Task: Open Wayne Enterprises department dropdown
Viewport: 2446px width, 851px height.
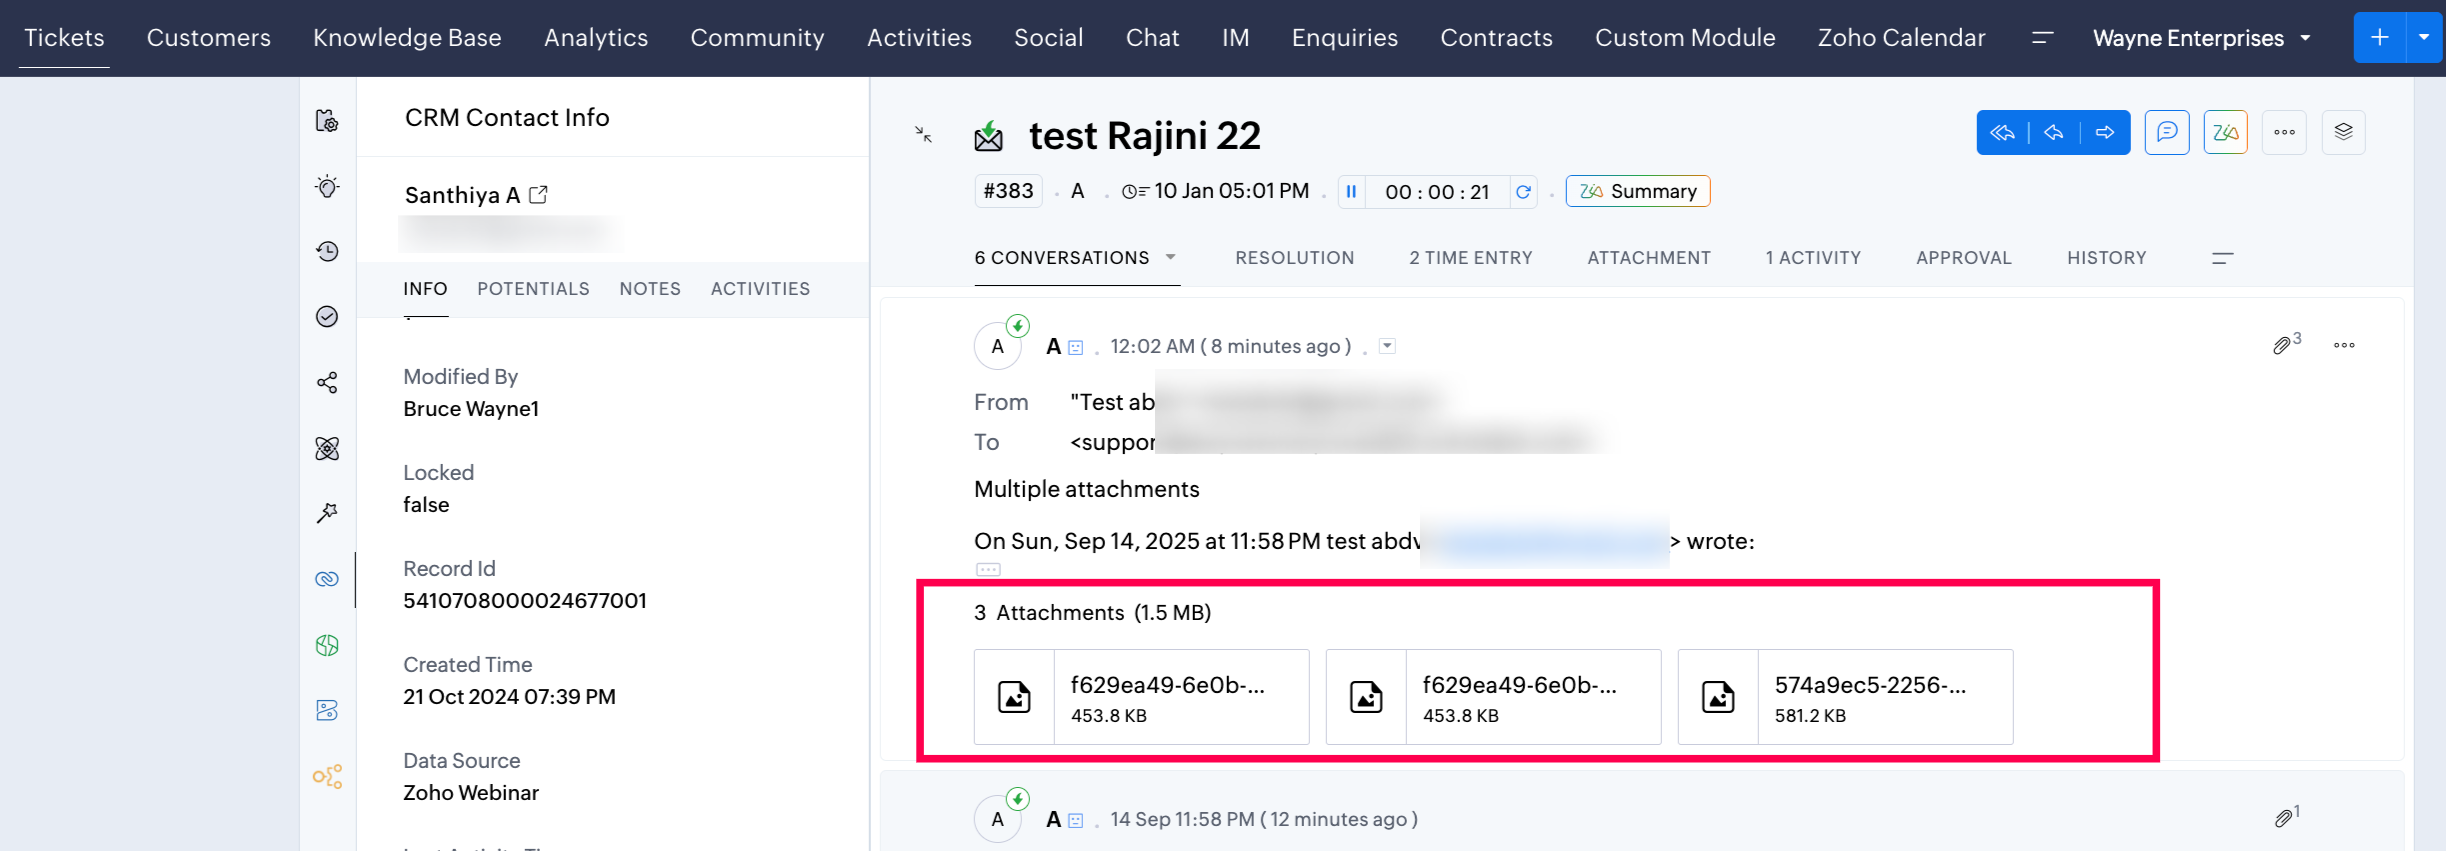Action: tap(2305, 39)
